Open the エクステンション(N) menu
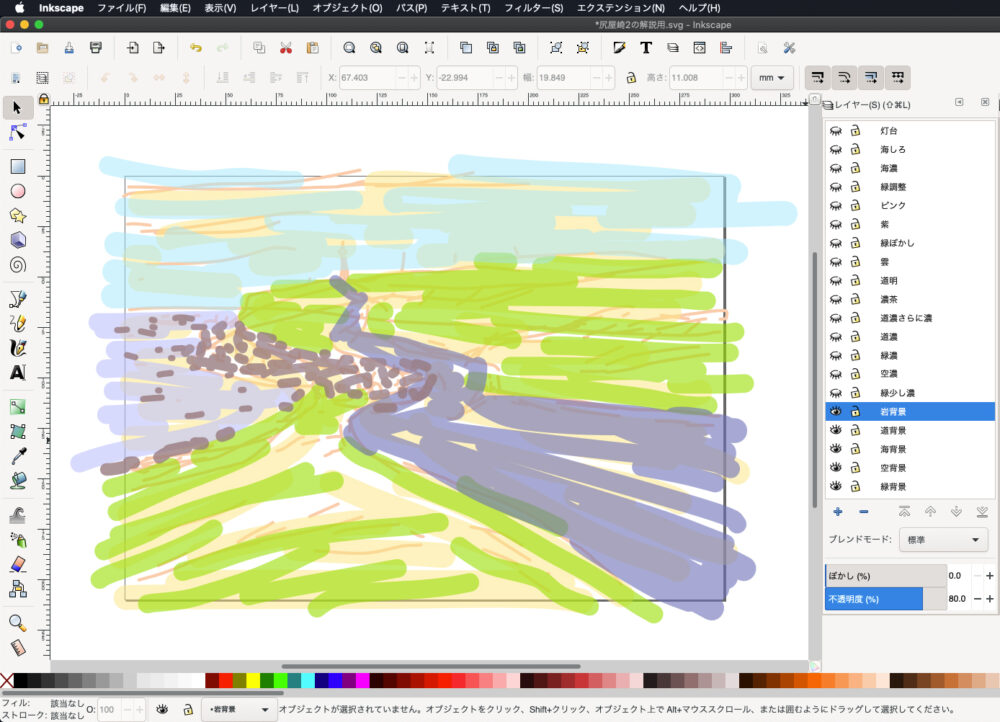Image resolution: width=1000 pixels, height=722 pixels. point(620,8)
